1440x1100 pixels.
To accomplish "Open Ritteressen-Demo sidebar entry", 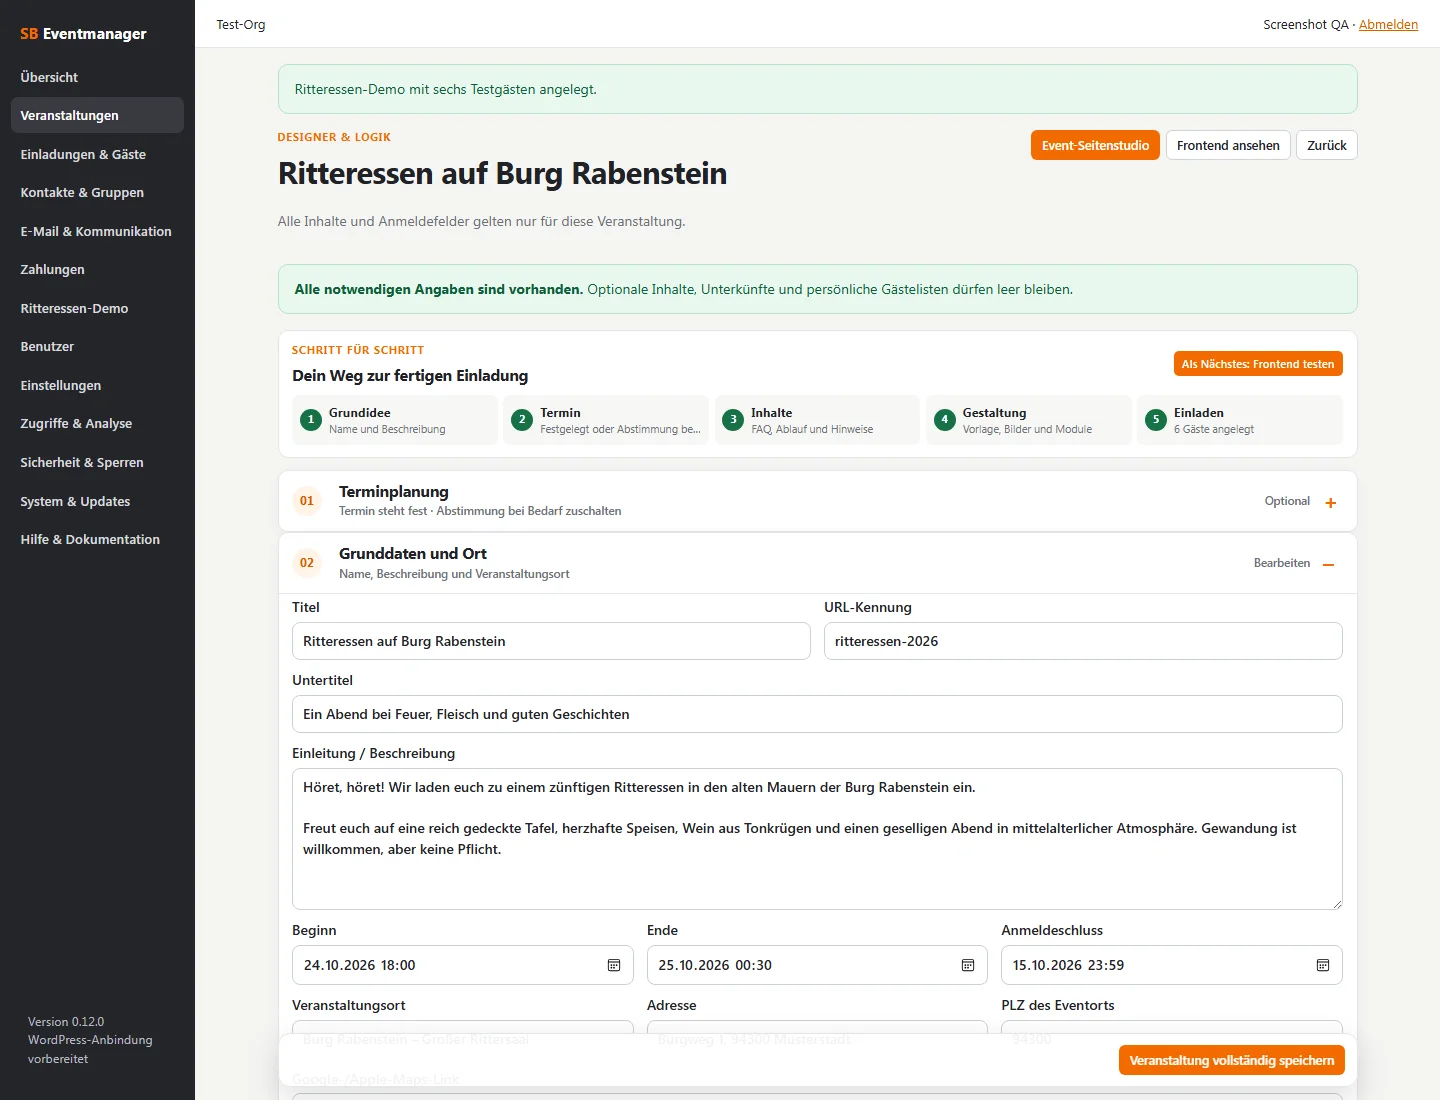I will click(x=97, y=308).
